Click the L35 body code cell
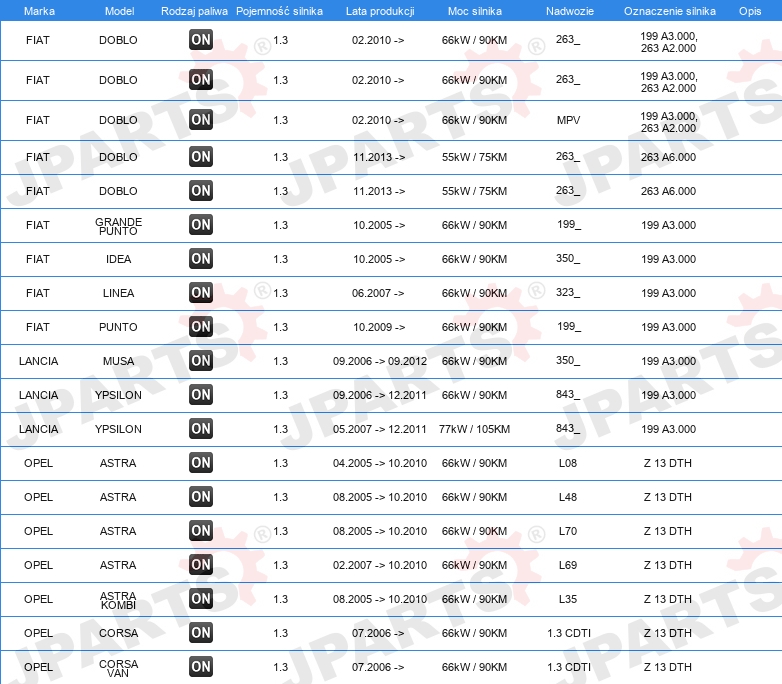 coord(568,599)
